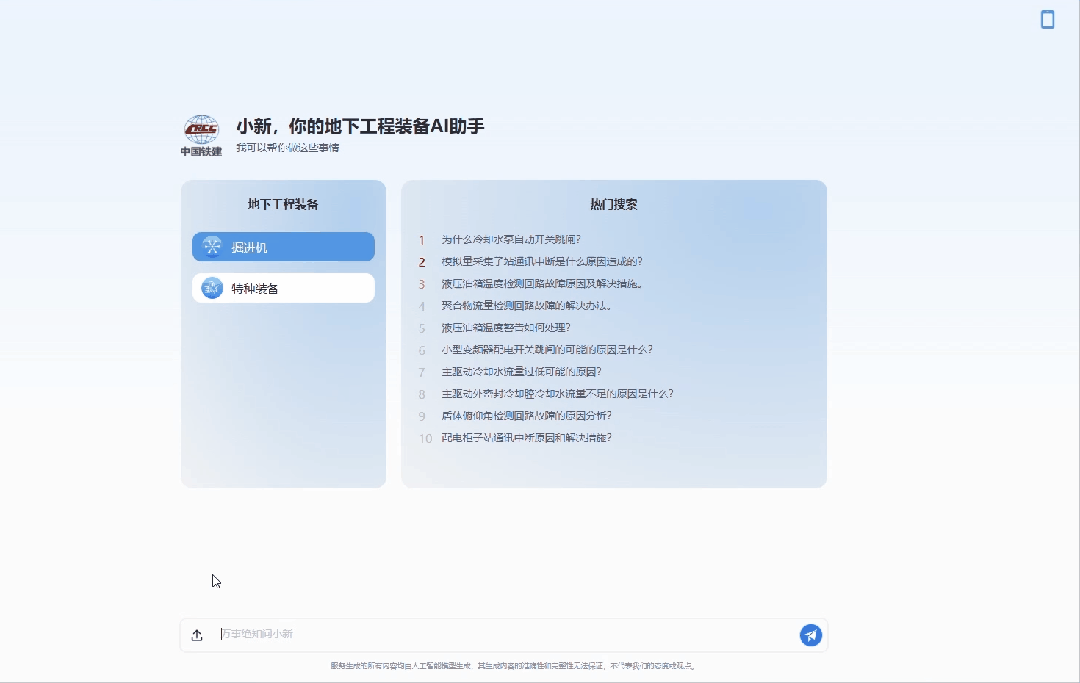Viewport: 1080px width, 683px height.
Task: Click the 中国铁建 CRCC logo
Action: [x=201, y=135]
